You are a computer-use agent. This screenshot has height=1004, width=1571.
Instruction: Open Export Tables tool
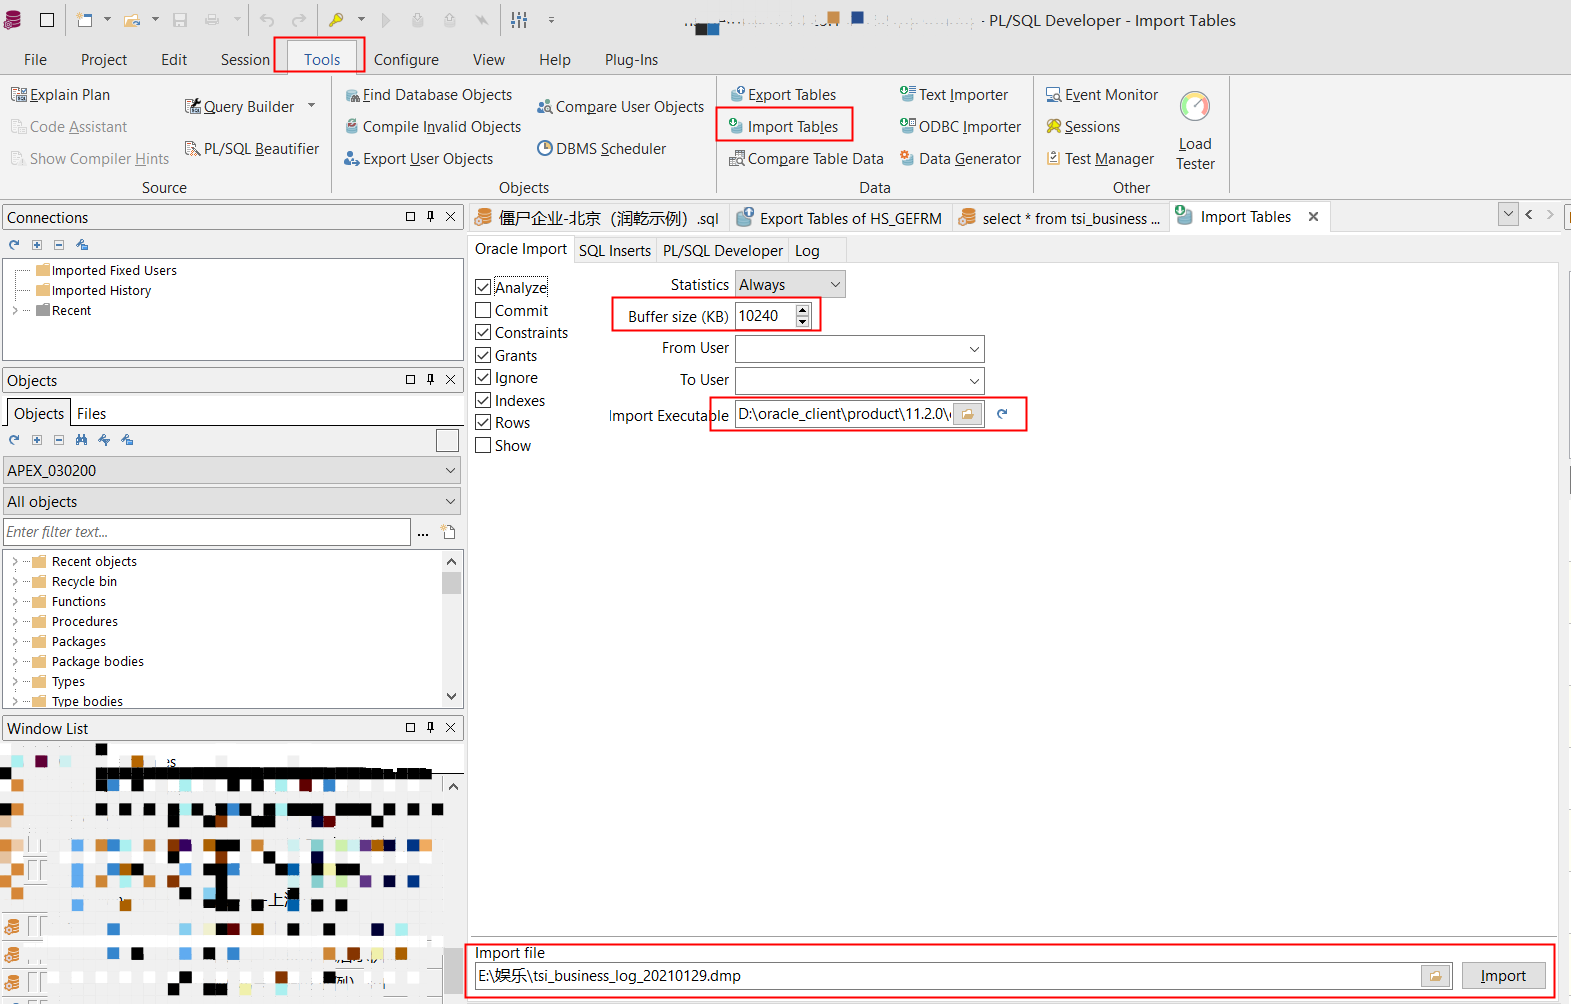[783, 95]
